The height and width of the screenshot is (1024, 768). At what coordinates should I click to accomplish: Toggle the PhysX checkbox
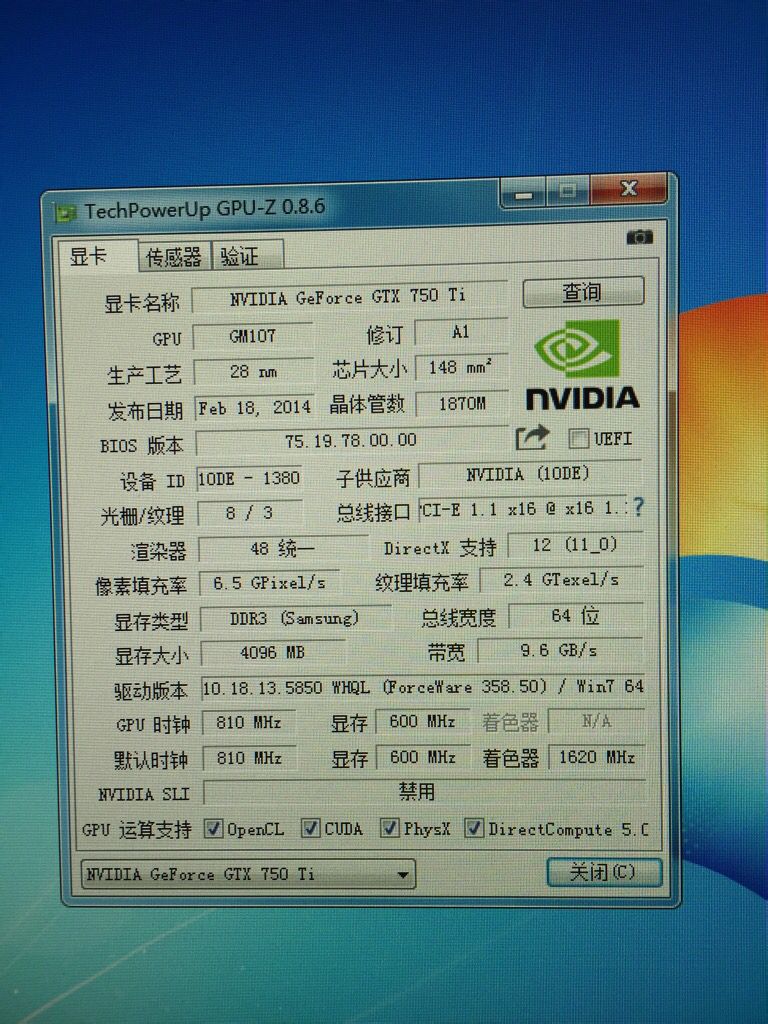pyautogui.click(x=390, y=828)
